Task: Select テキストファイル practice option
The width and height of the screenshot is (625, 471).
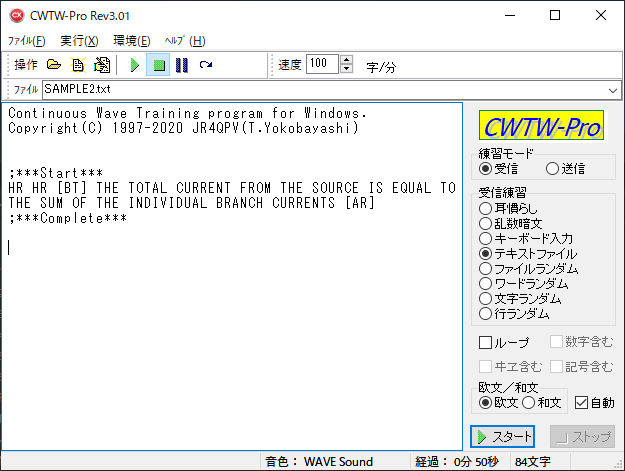Action: (x=528, y=253)
